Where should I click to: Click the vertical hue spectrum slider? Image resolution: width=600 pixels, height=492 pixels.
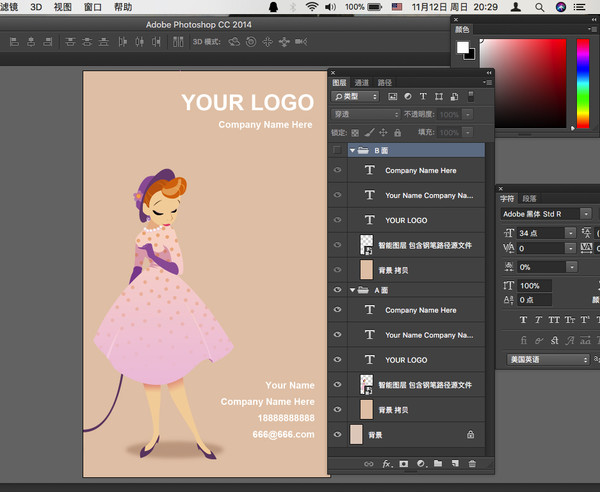[x=583, y=83]
